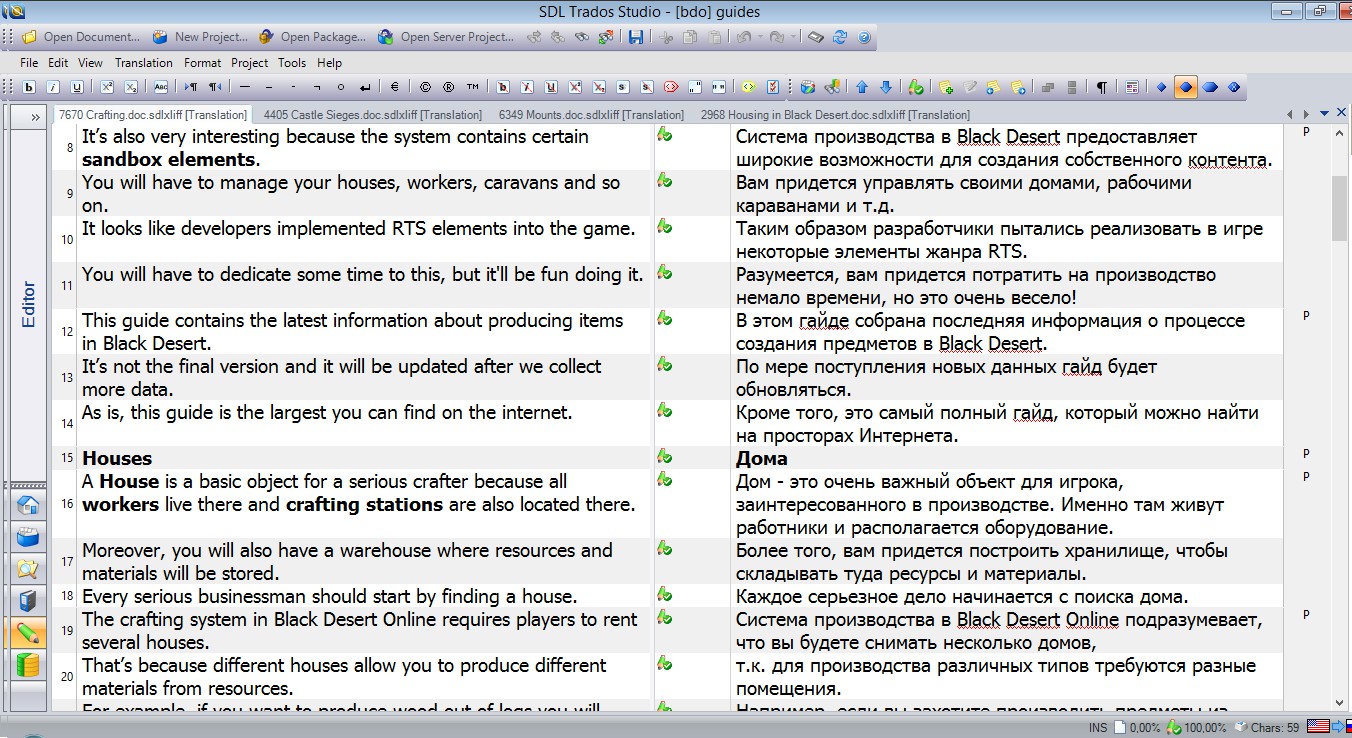Switch to the 4405 Castle Sieges document tab
1352x738 pixels.
(372, 115)
